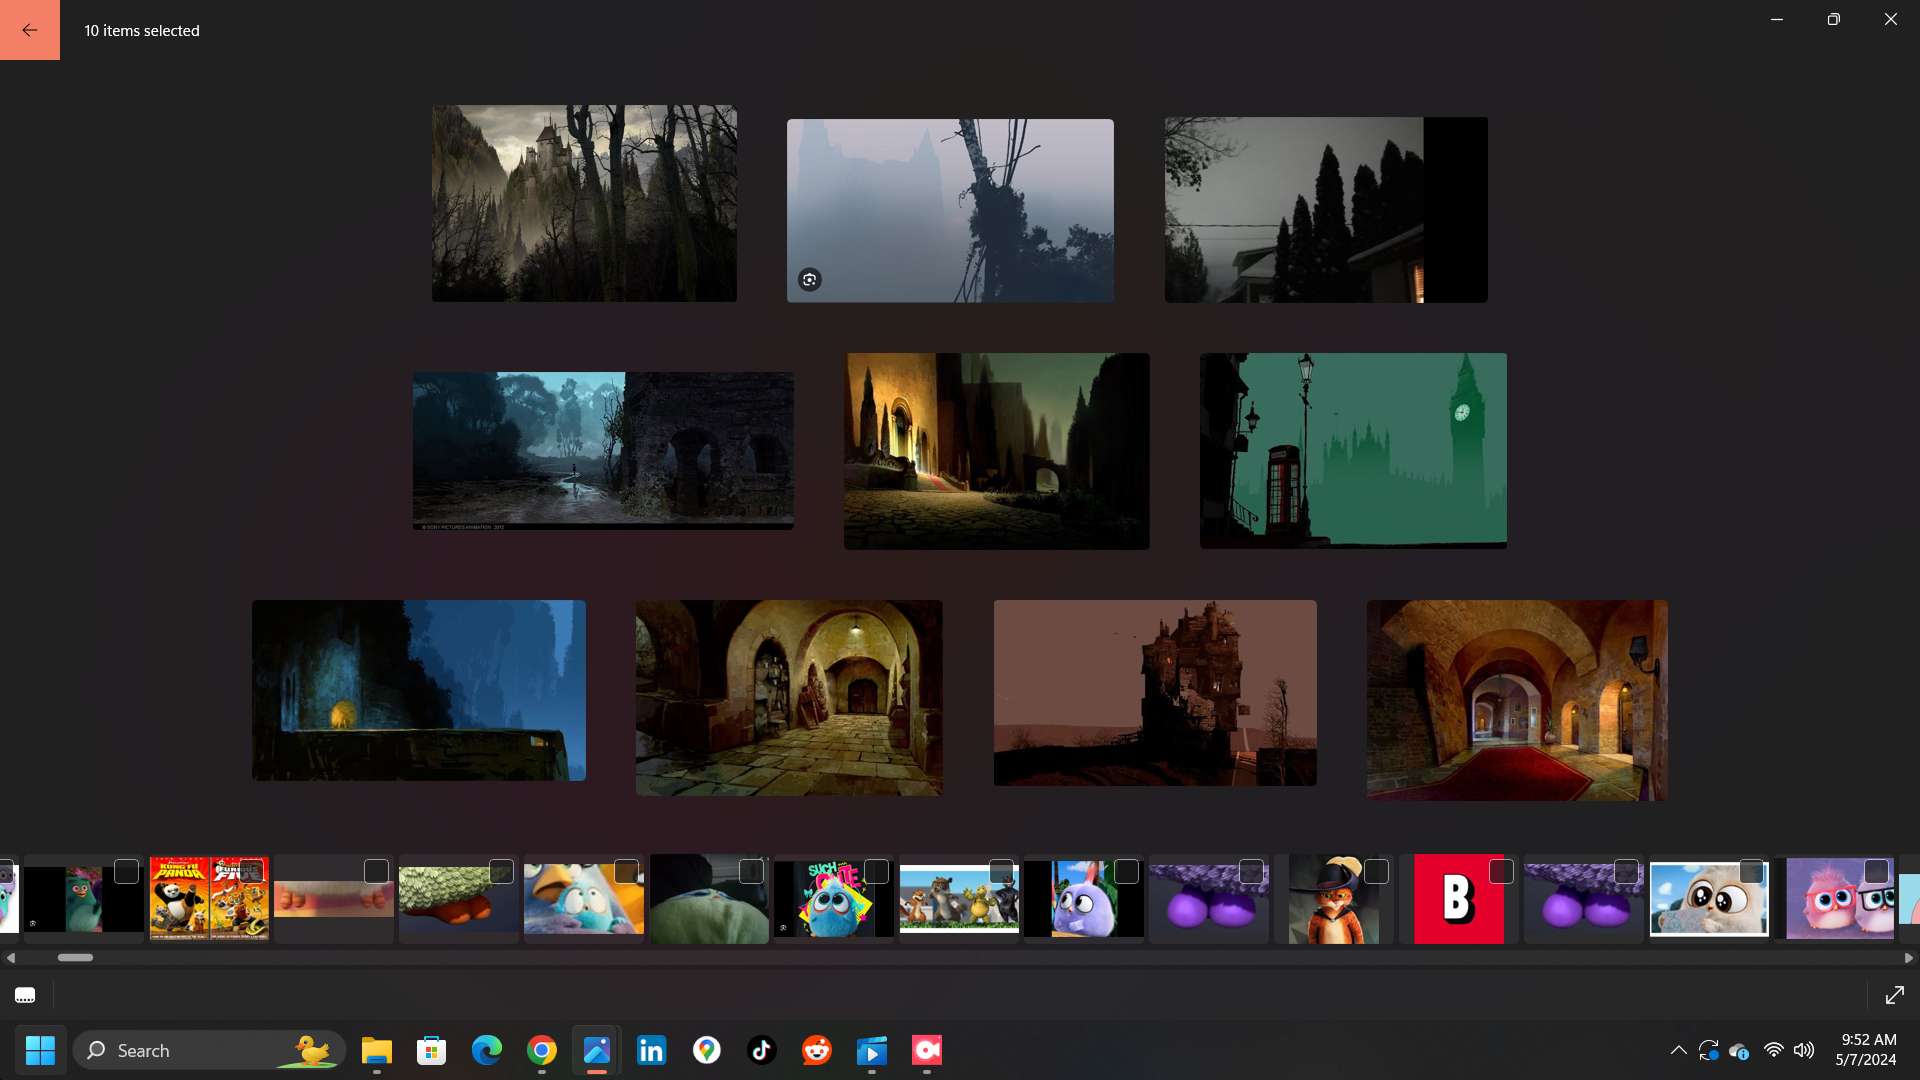Open LinkedIn from the taskbar

pos(652,1050)
